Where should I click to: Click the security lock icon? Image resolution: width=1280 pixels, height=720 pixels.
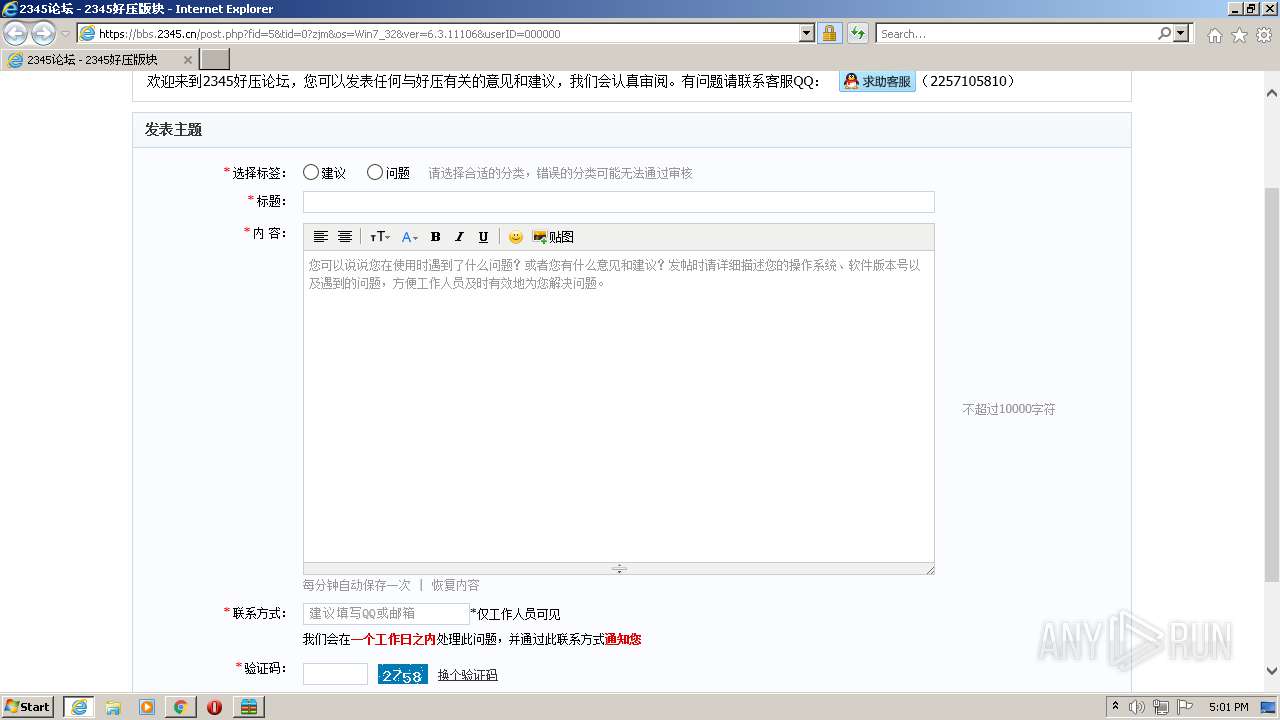pos(829,33)
